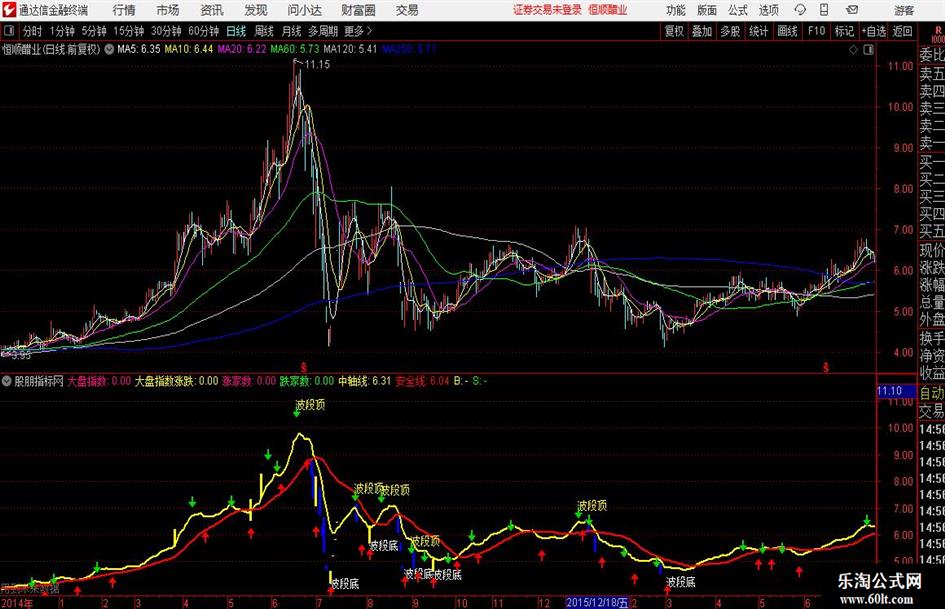Click the red S marker near July
Screen dimensions: 945x609
click(304, 367)
